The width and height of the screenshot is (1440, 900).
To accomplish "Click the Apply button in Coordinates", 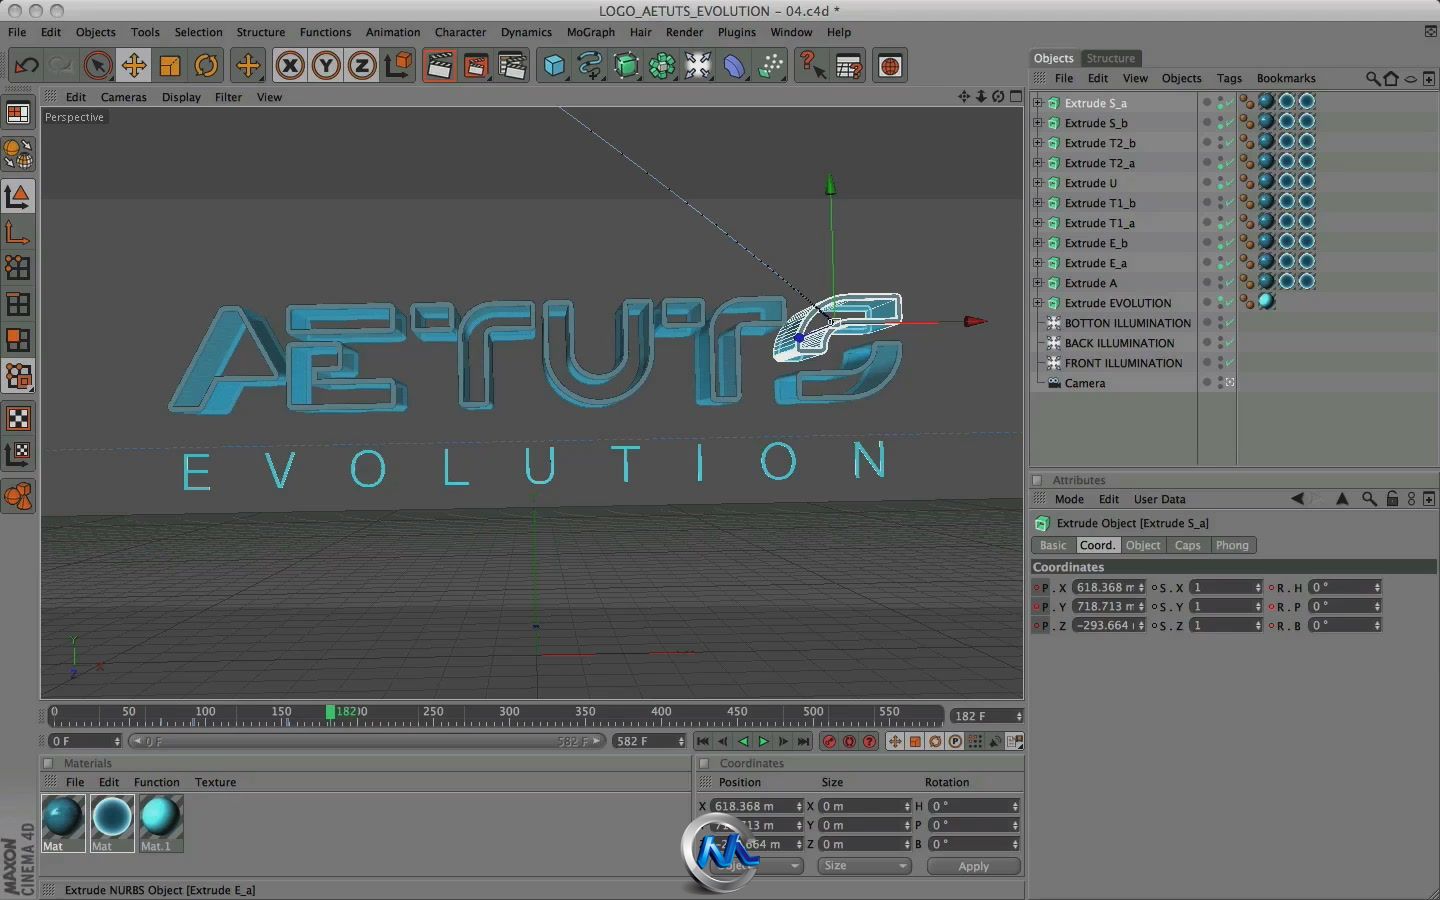I will point(973,866).
